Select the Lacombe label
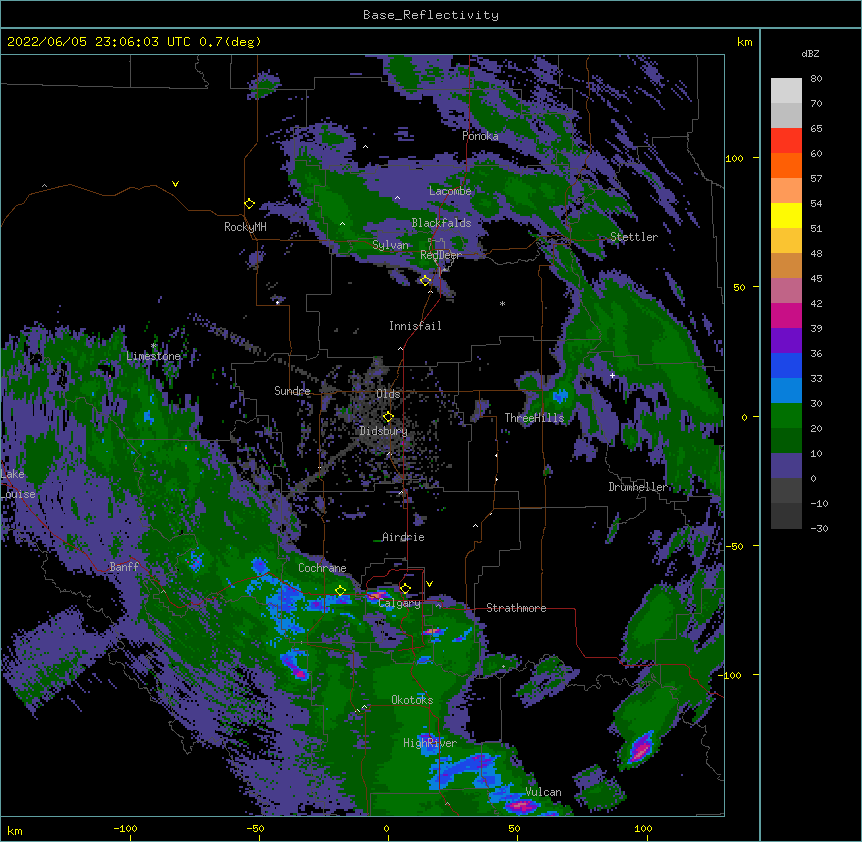The height and width of the screenshot is (842, 862). (450, 191)
